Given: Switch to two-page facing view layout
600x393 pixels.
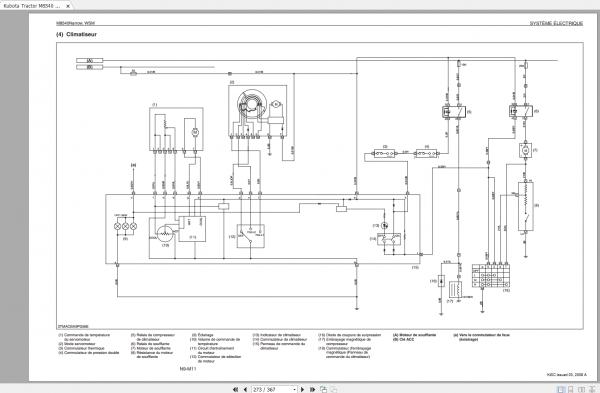Looking at the screenshot, I should click(581, 390).
